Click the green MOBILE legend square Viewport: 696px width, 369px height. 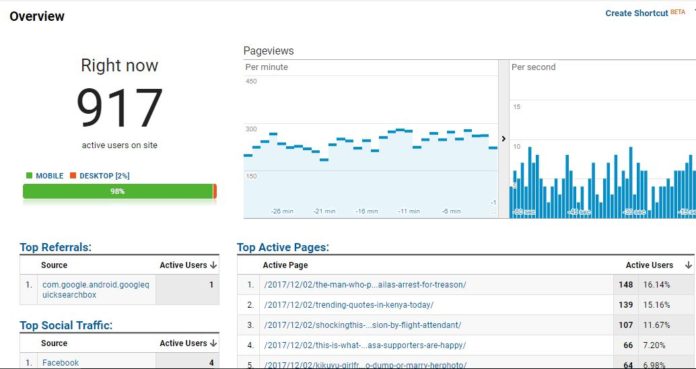point(29,175)
